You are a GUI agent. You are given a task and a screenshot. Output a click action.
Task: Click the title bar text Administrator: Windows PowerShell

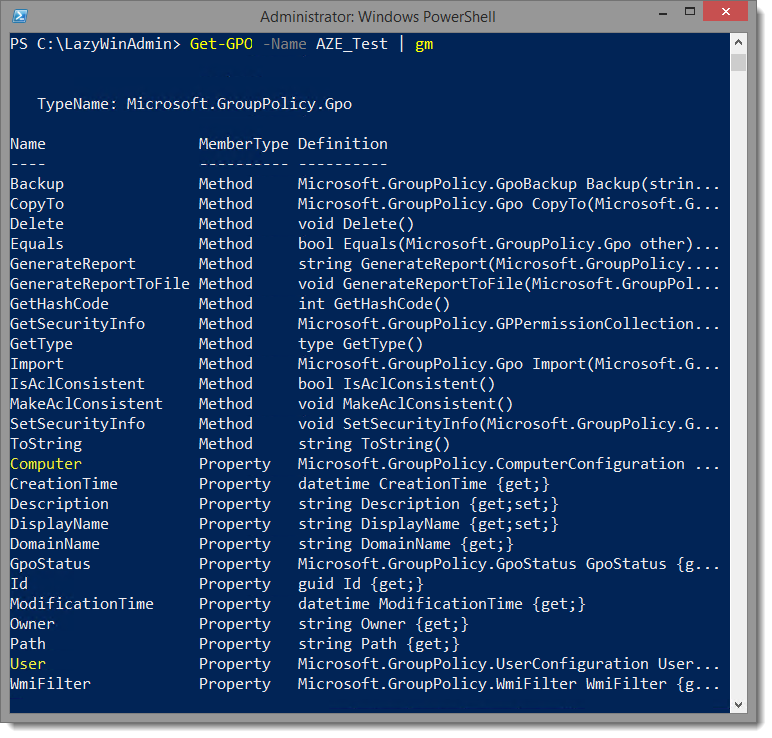(378, 17)
